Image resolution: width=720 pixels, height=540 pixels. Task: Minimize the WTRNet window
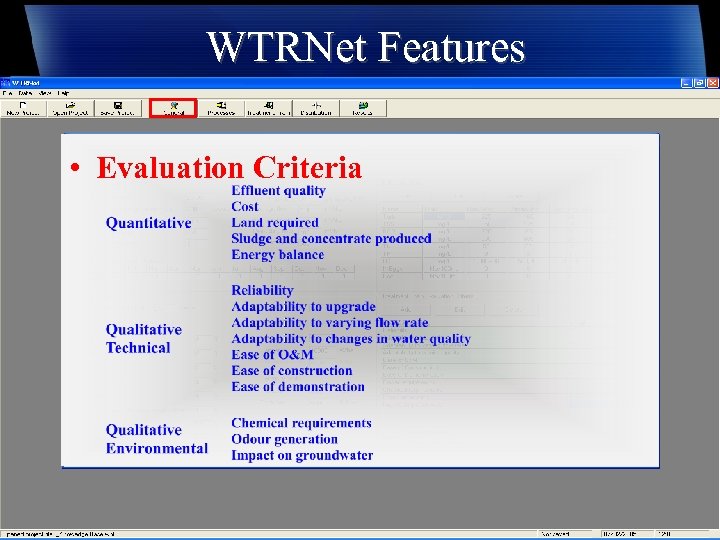[686, 83]
